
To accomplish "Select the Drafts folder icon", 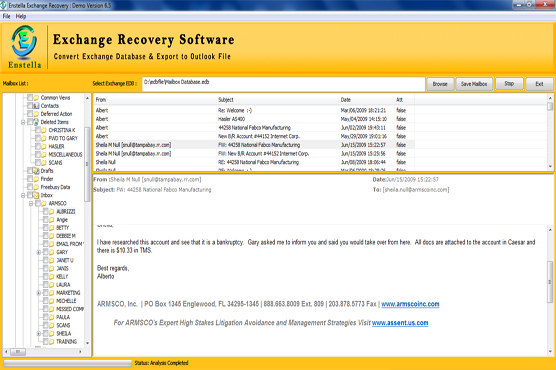I will click(36, 171).
